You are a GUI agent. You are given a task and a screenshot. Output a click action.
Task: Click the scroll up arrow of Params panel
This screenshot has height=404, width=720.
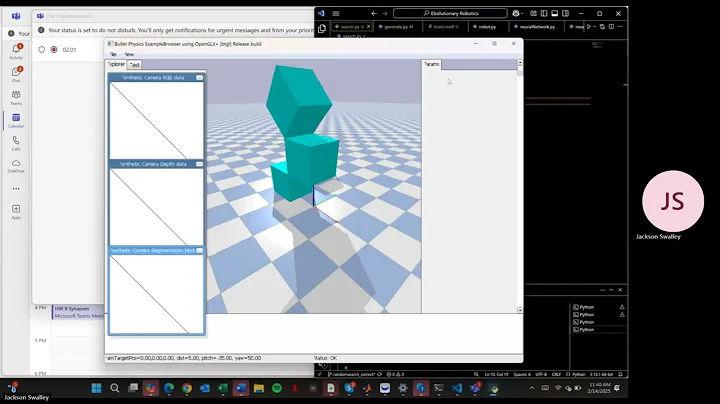(520, 62)
